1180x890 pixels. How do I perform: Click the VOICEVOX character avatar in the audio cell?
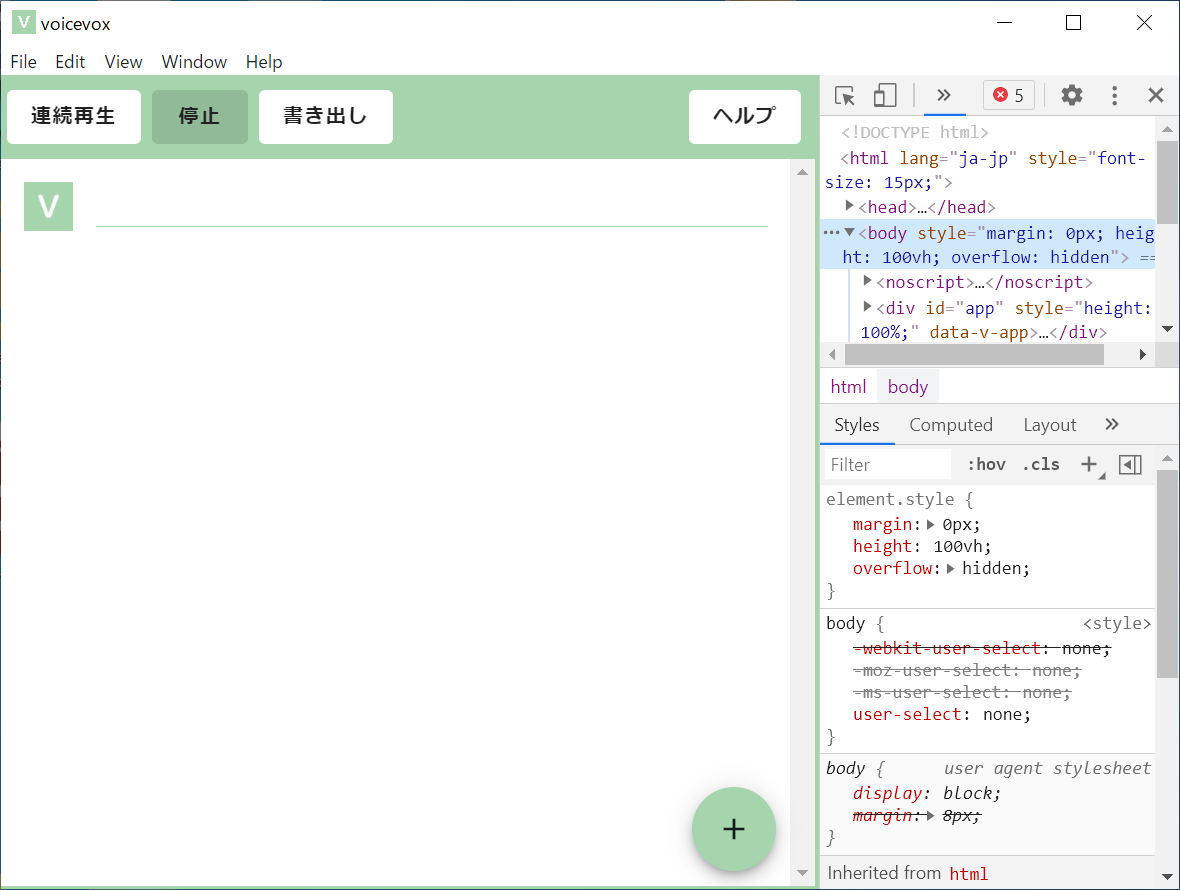(48, 206)
